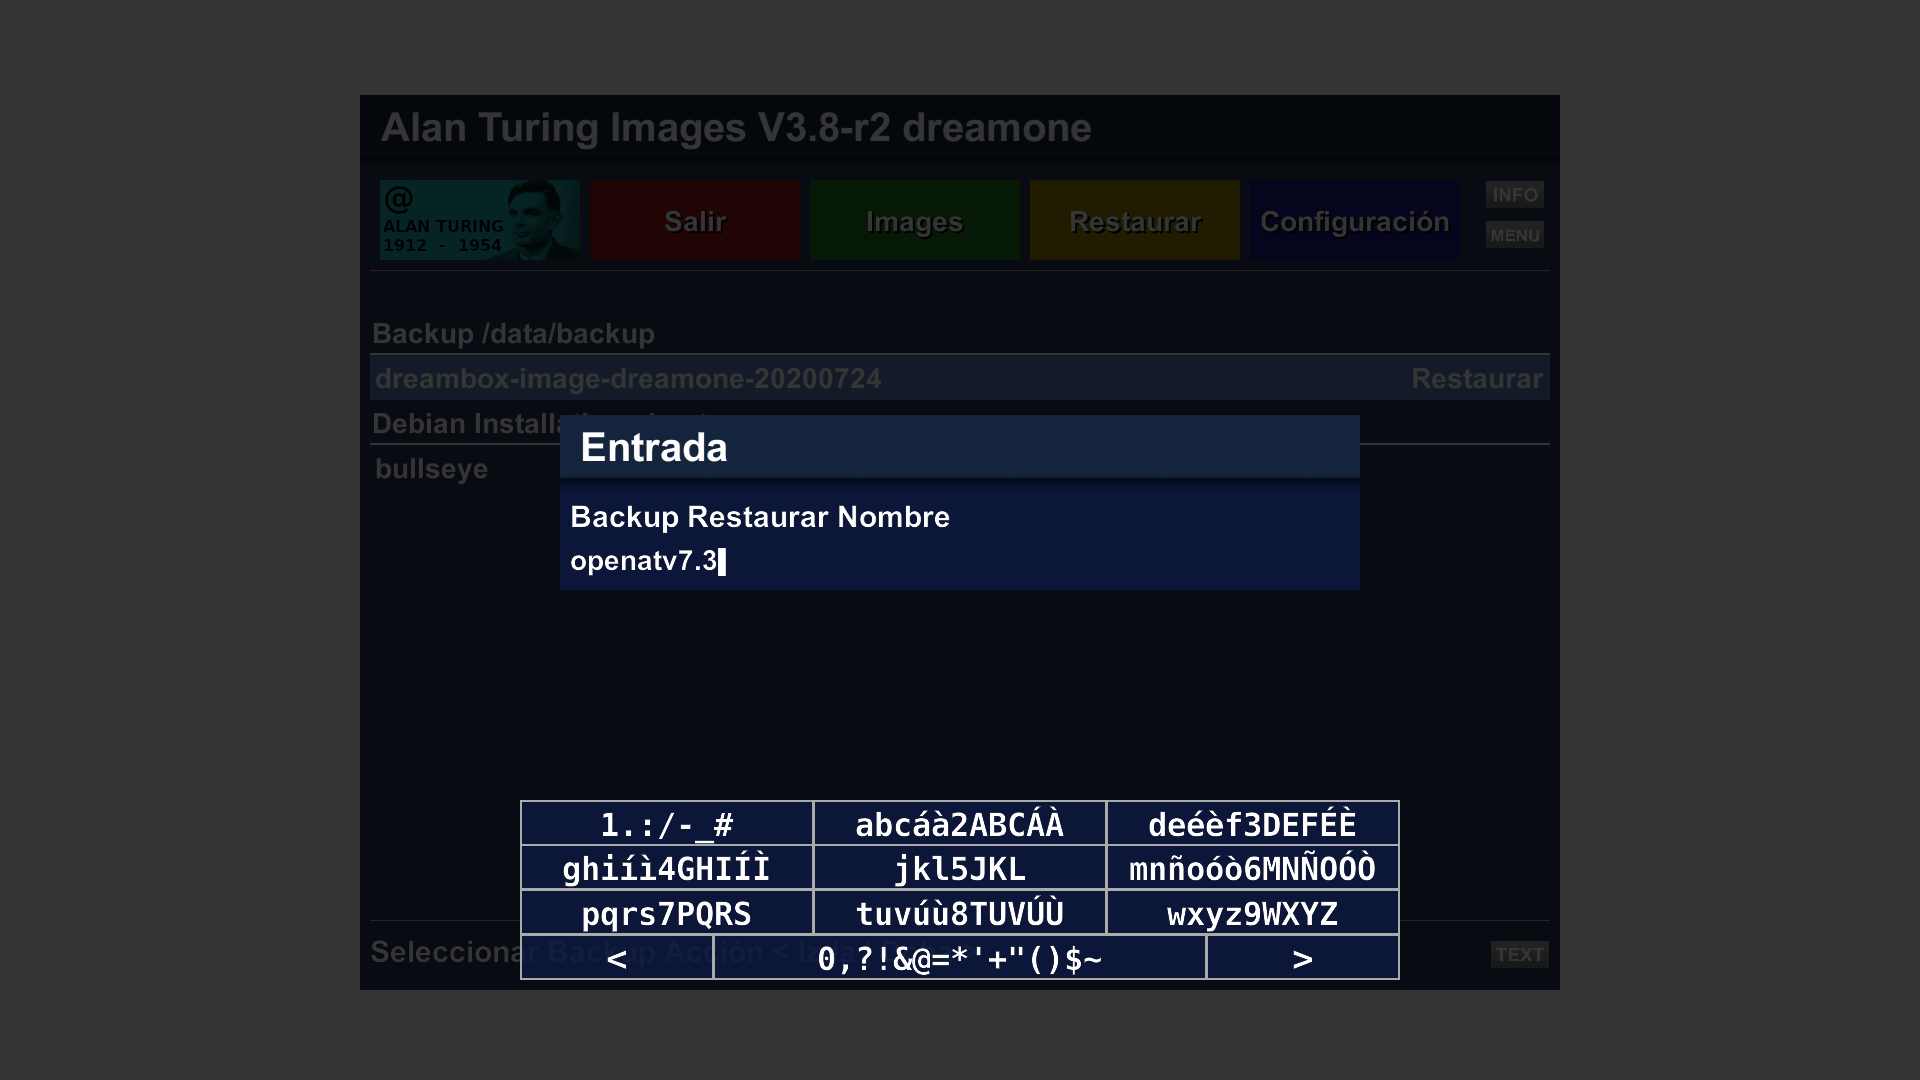This screenshot has width=1920, height=1080.
Task: Open the blue Configuración button
Action: coord(1354,221)
